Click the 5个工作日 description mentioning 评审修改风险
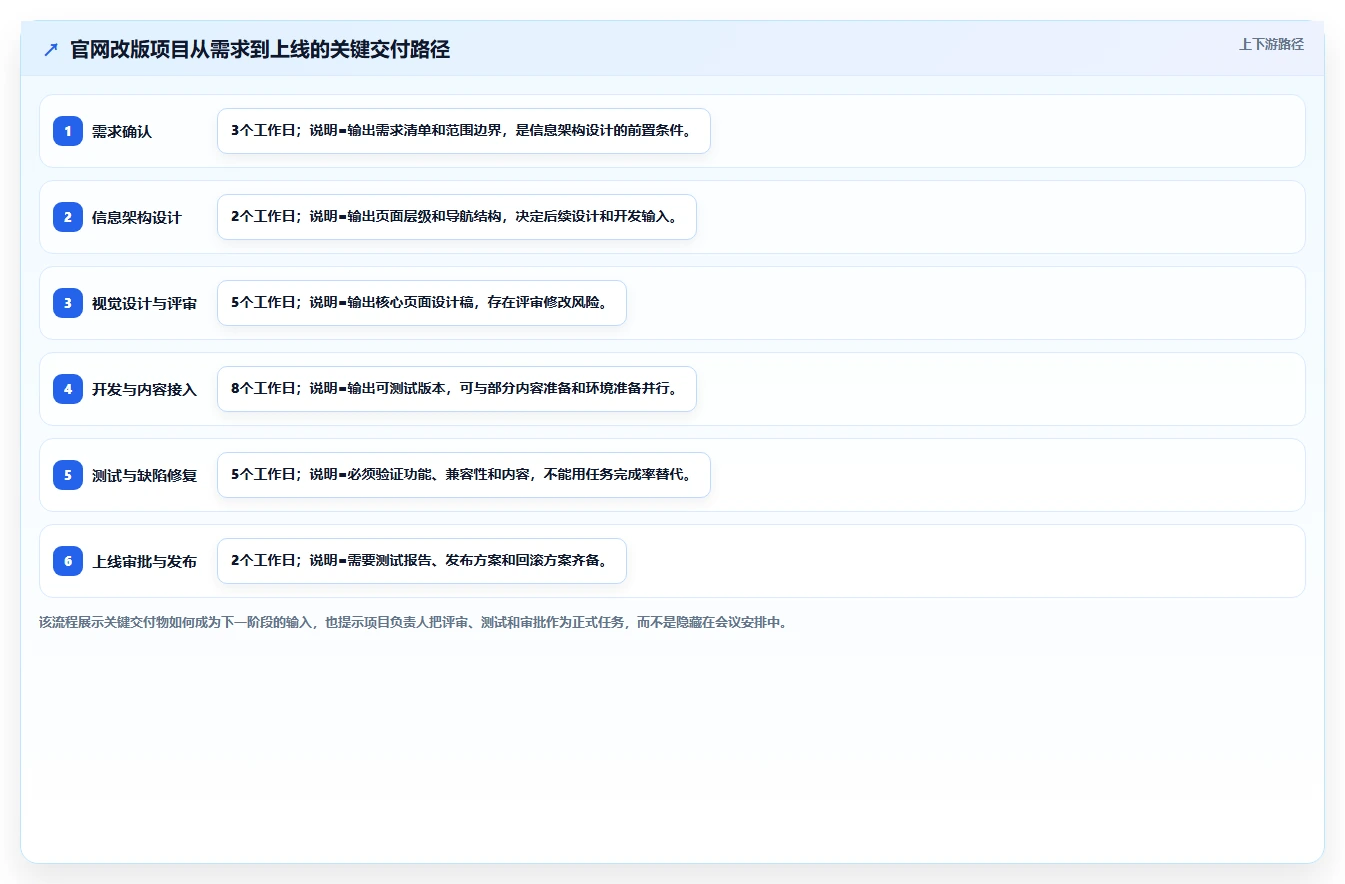Screen dimensions: 1345x884 click(422, 303)
